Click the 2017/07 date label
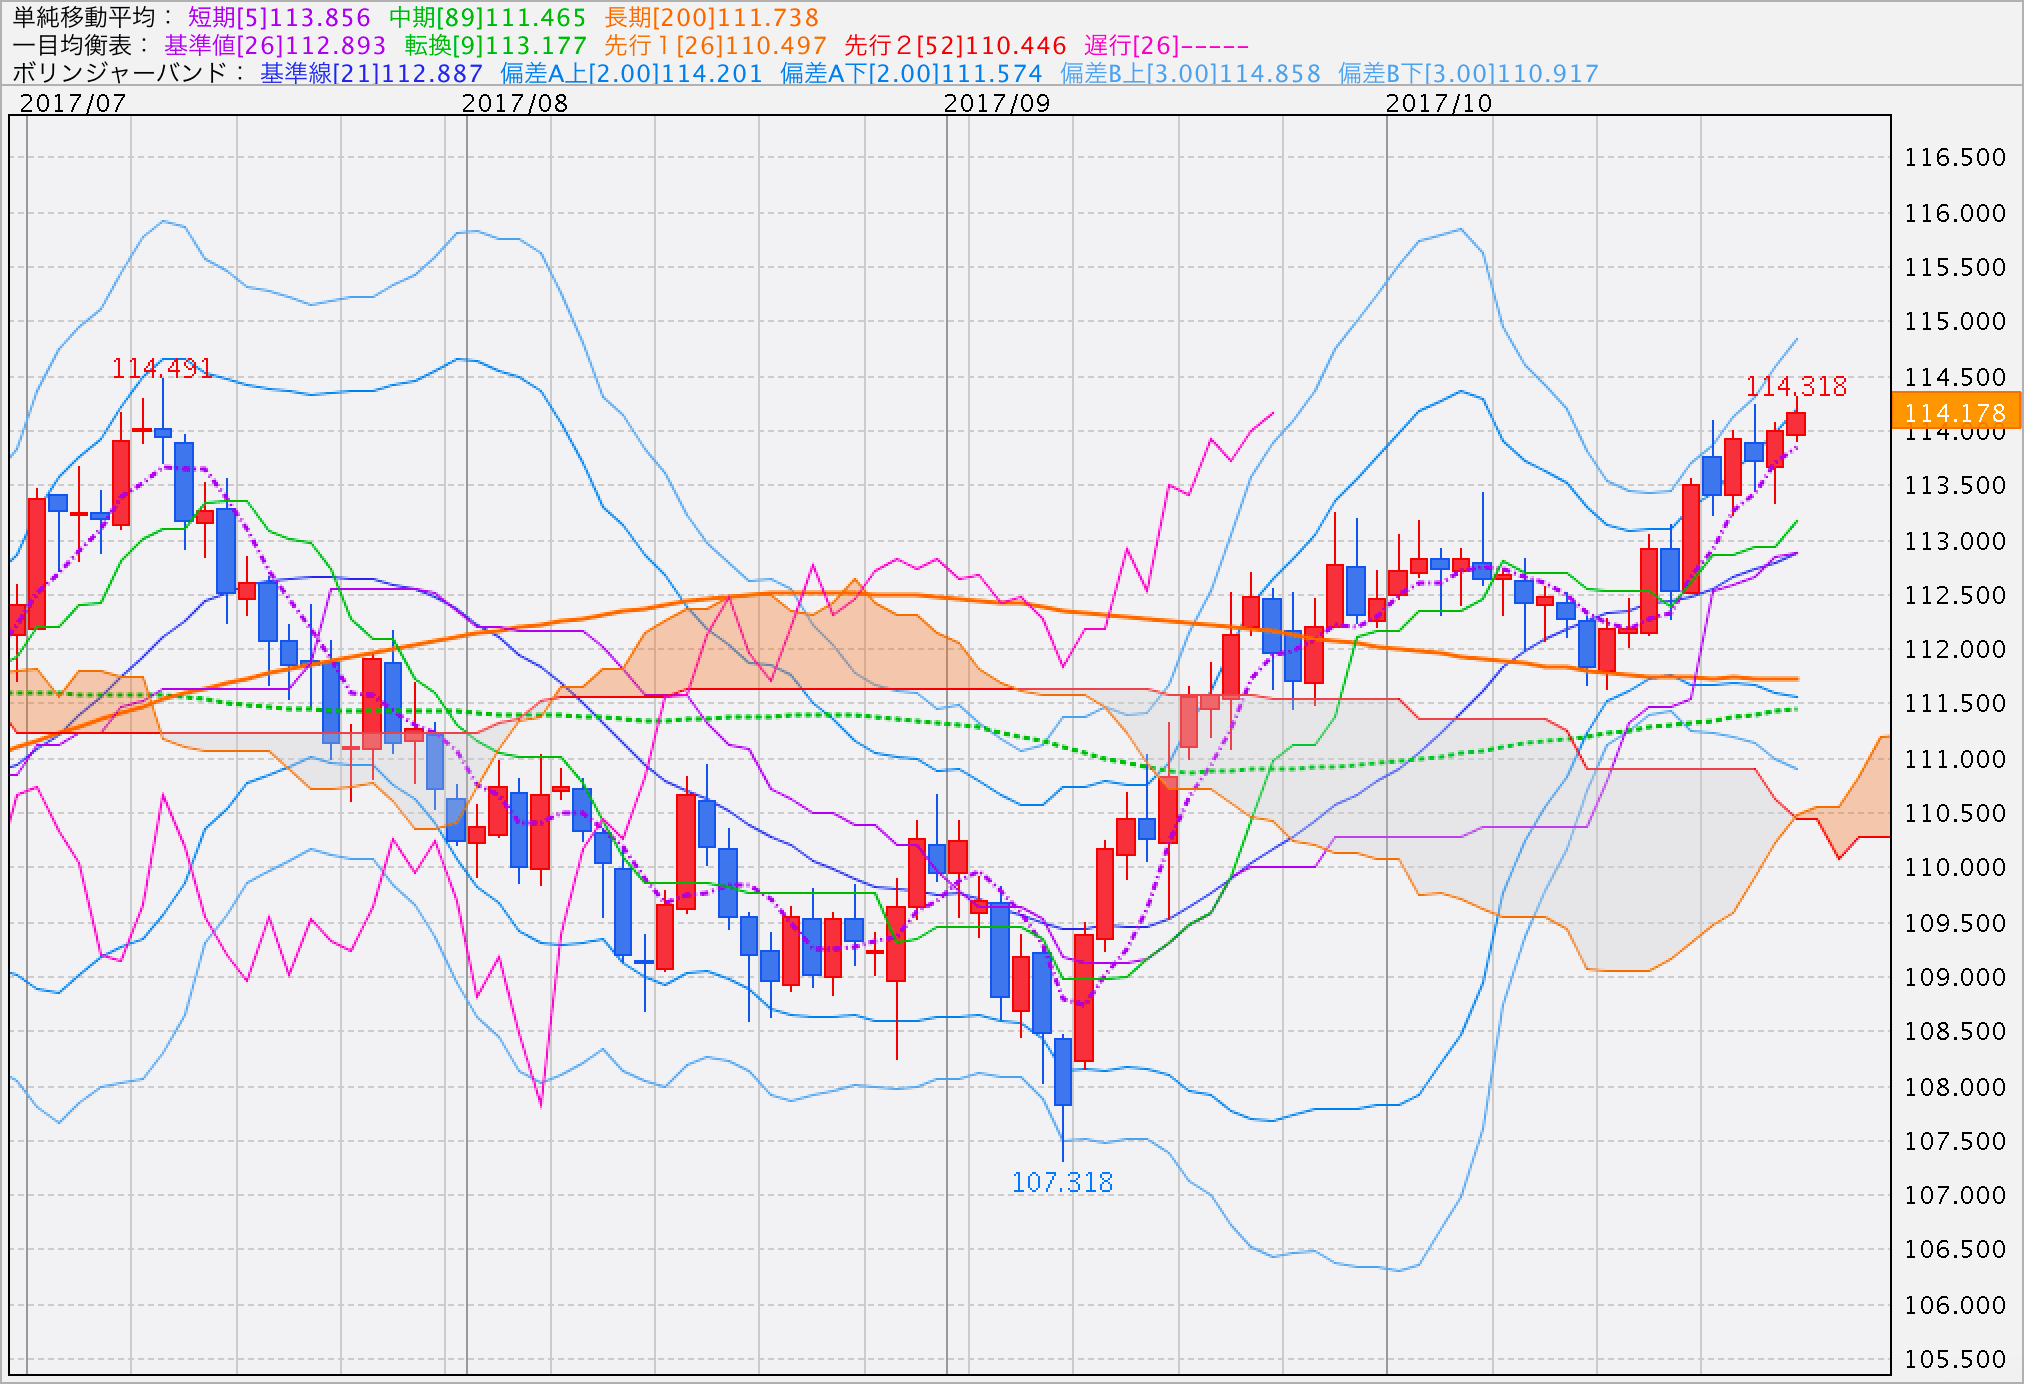2024x1384 pixels. tap(73, 103)
